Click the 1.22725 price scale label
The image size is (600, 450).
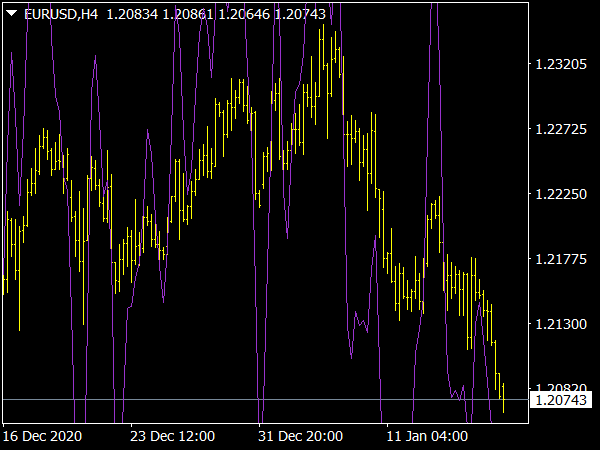coord(561,129)
